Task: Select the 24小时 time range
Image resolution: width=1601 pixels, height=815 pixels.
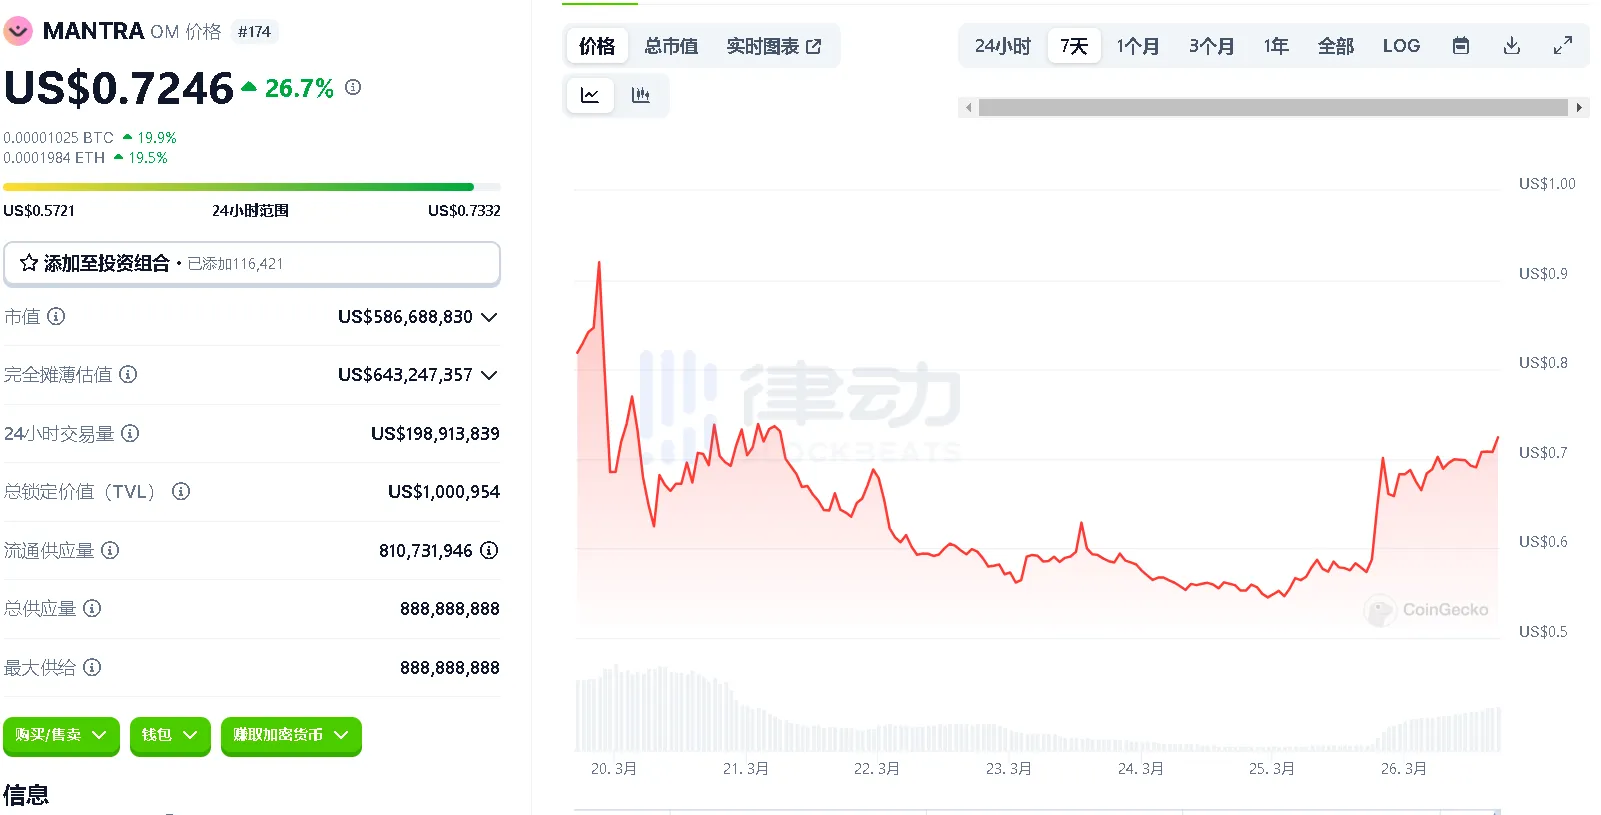Action: point(1002,46)
